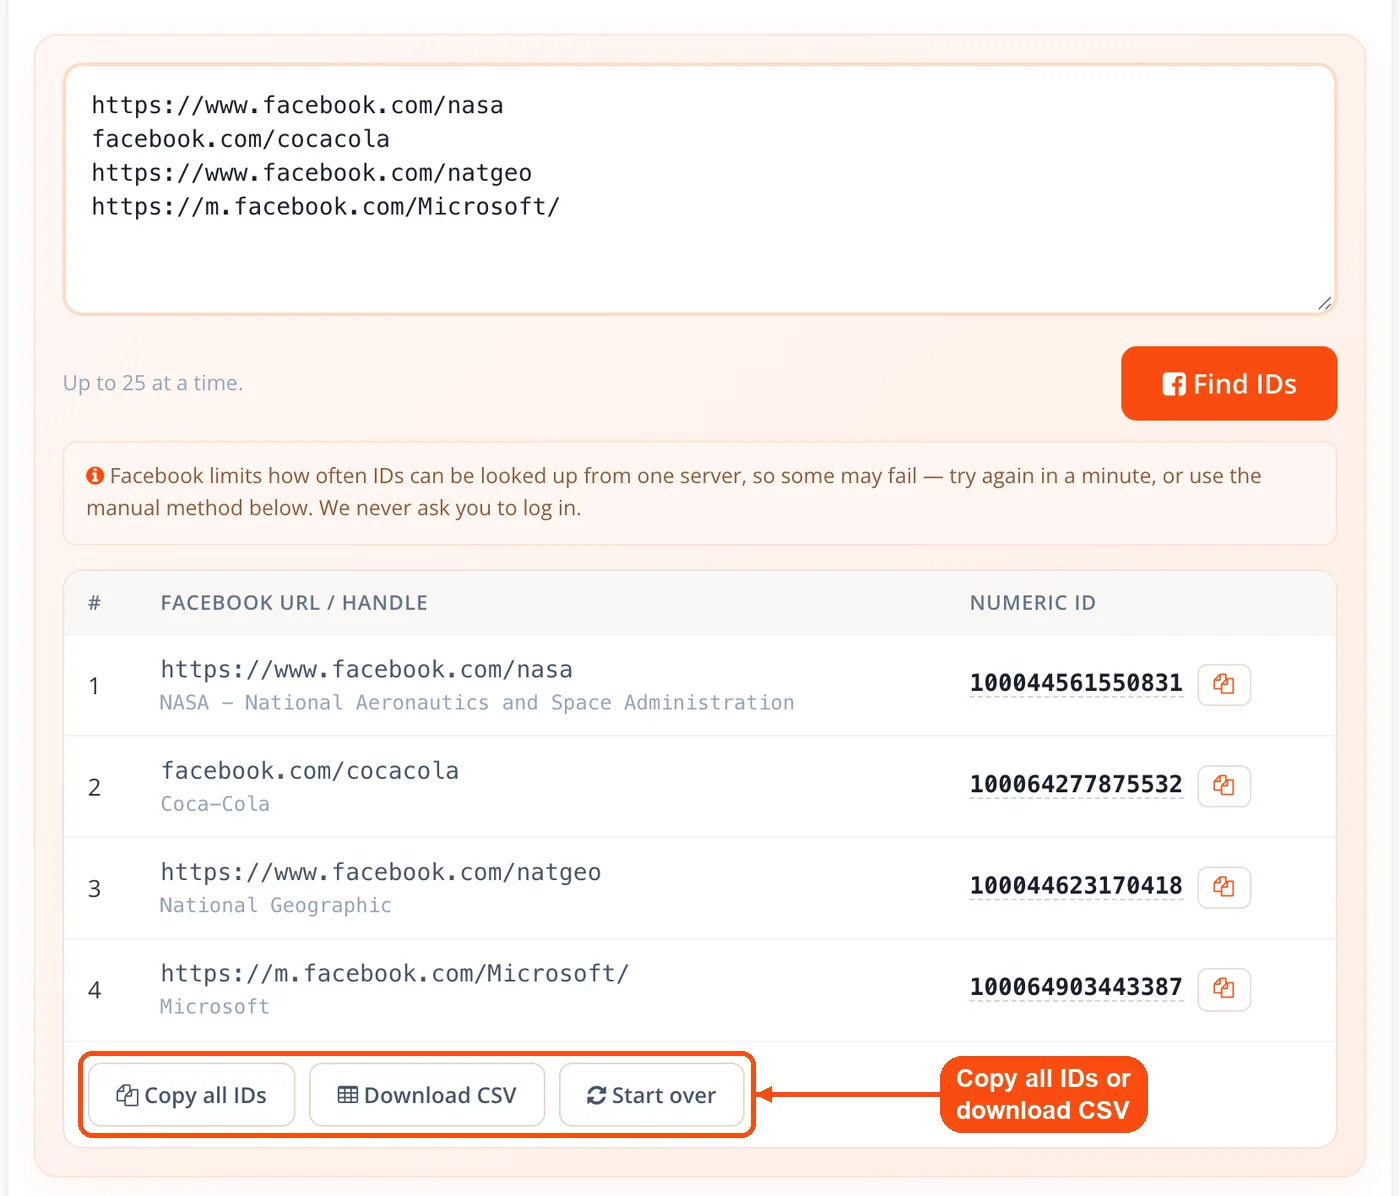The image size is (1400, 1196).
Task: Click the facebook.com/cocacola result row URL
Action: tap(310, 771)
